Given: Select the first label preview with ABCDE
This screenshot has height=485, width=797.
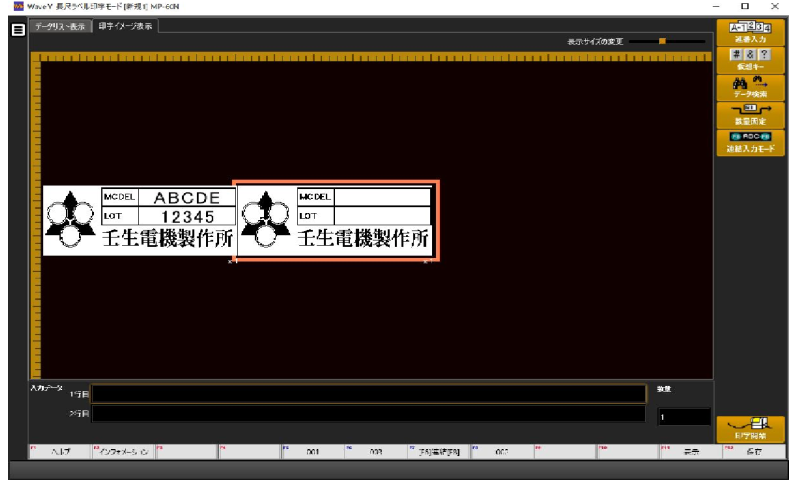Looking at the screenshot, I should [139, 221].
